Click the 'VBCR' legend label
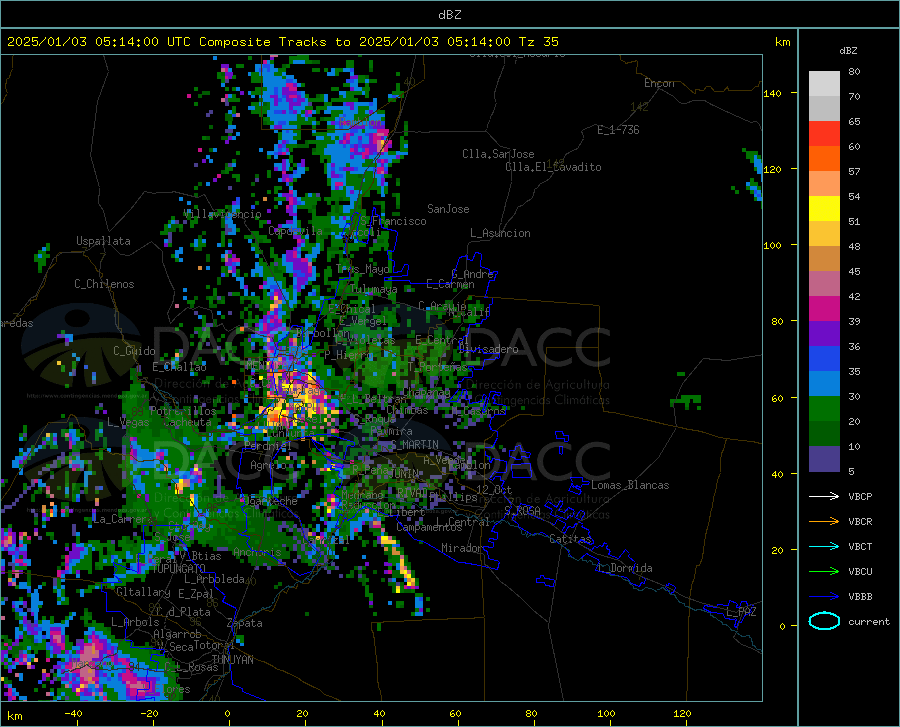The width and height of the screenshot is (900, 727). tap(860, 522)
